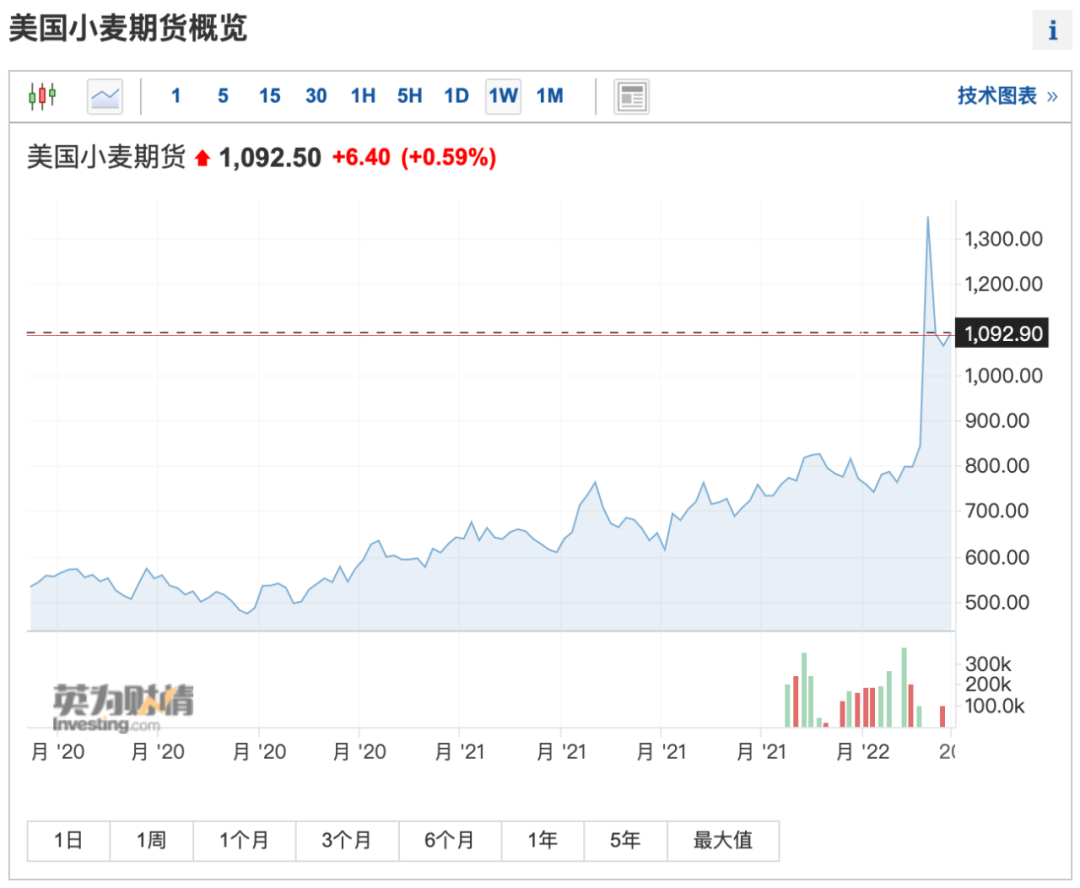Click the info icon at top right
This screenshot has height=888, width=1080.
point(1052,31)
